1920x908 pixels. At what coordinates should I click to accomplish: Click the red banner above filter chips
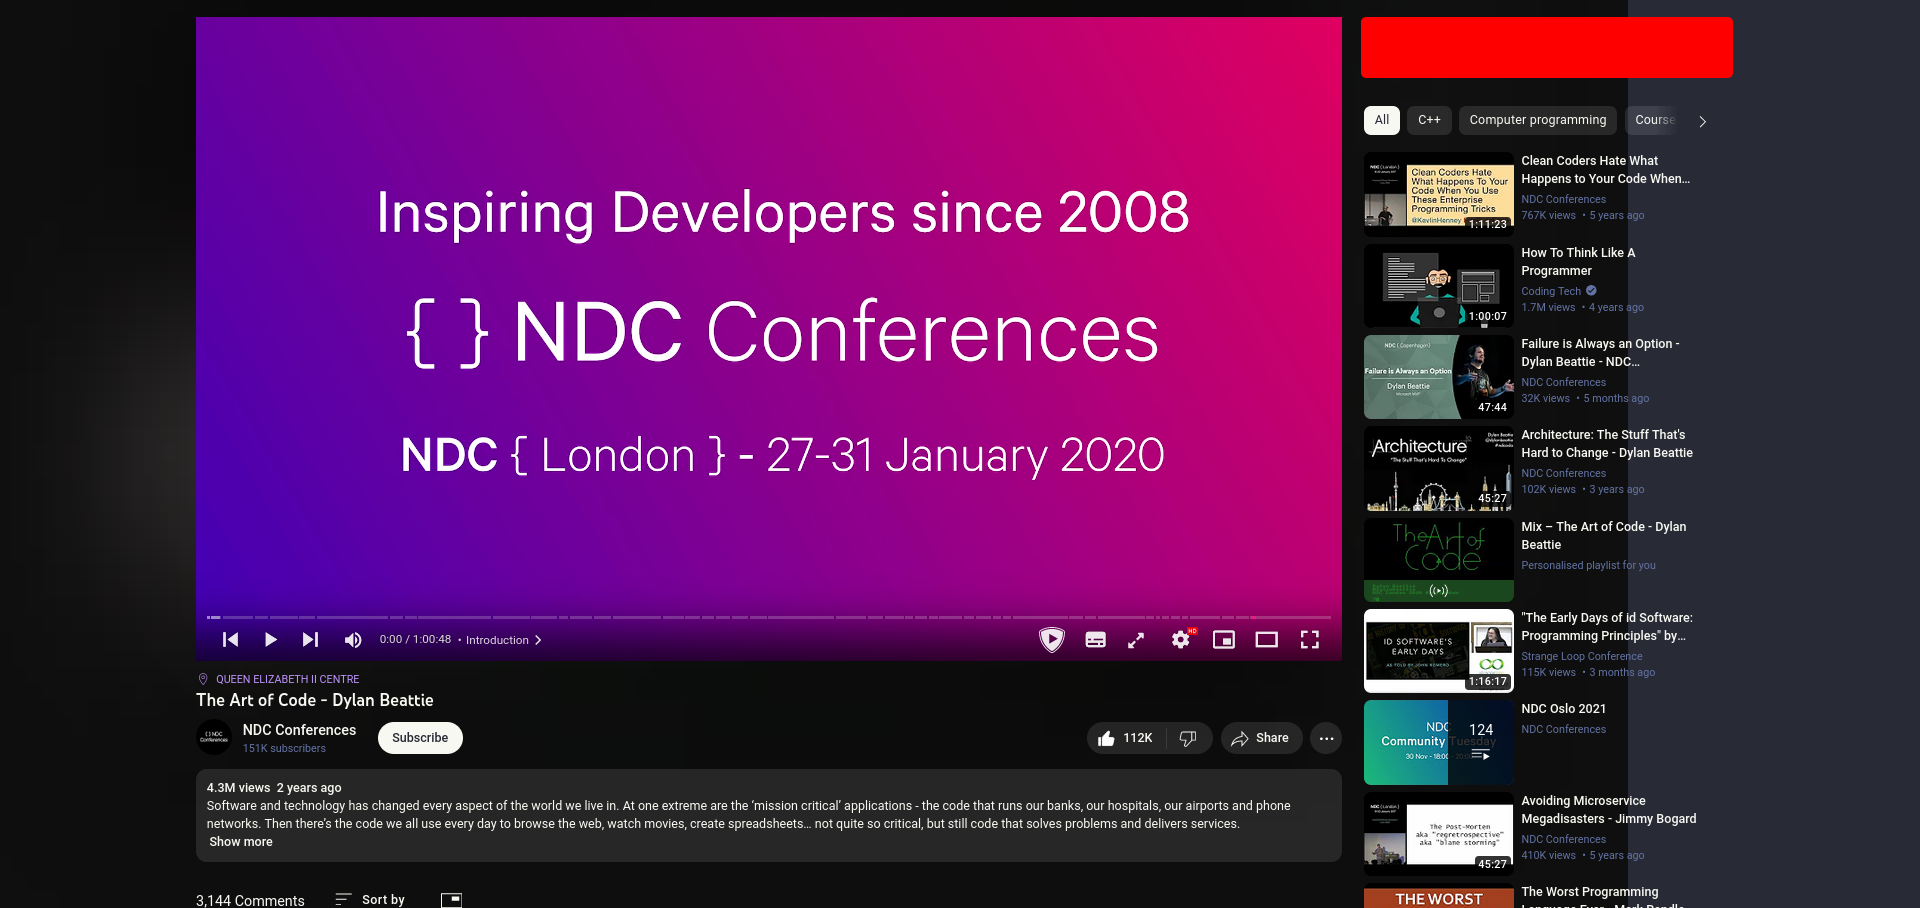tap(1547, 47)
